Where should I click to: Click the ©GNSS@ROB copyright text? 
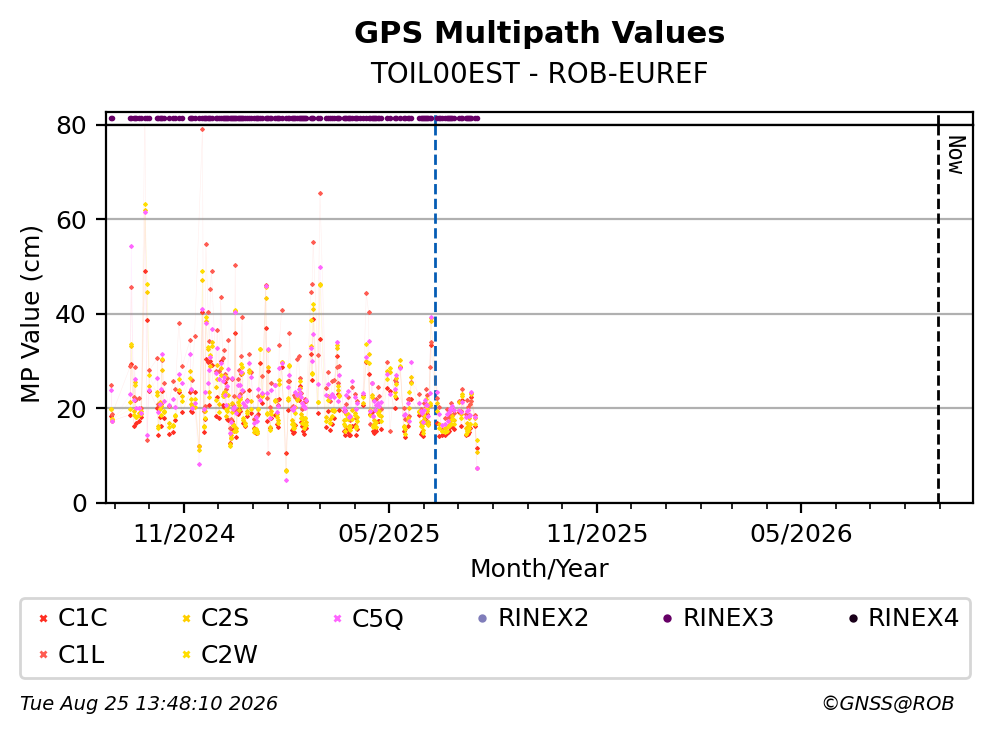(888, 704)
